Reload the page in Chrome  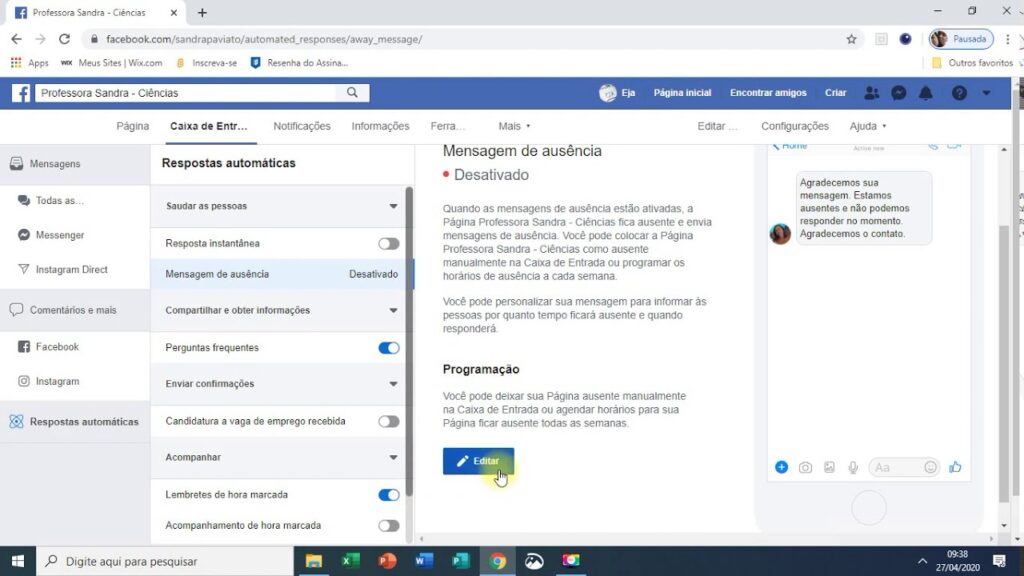(64, 39)
